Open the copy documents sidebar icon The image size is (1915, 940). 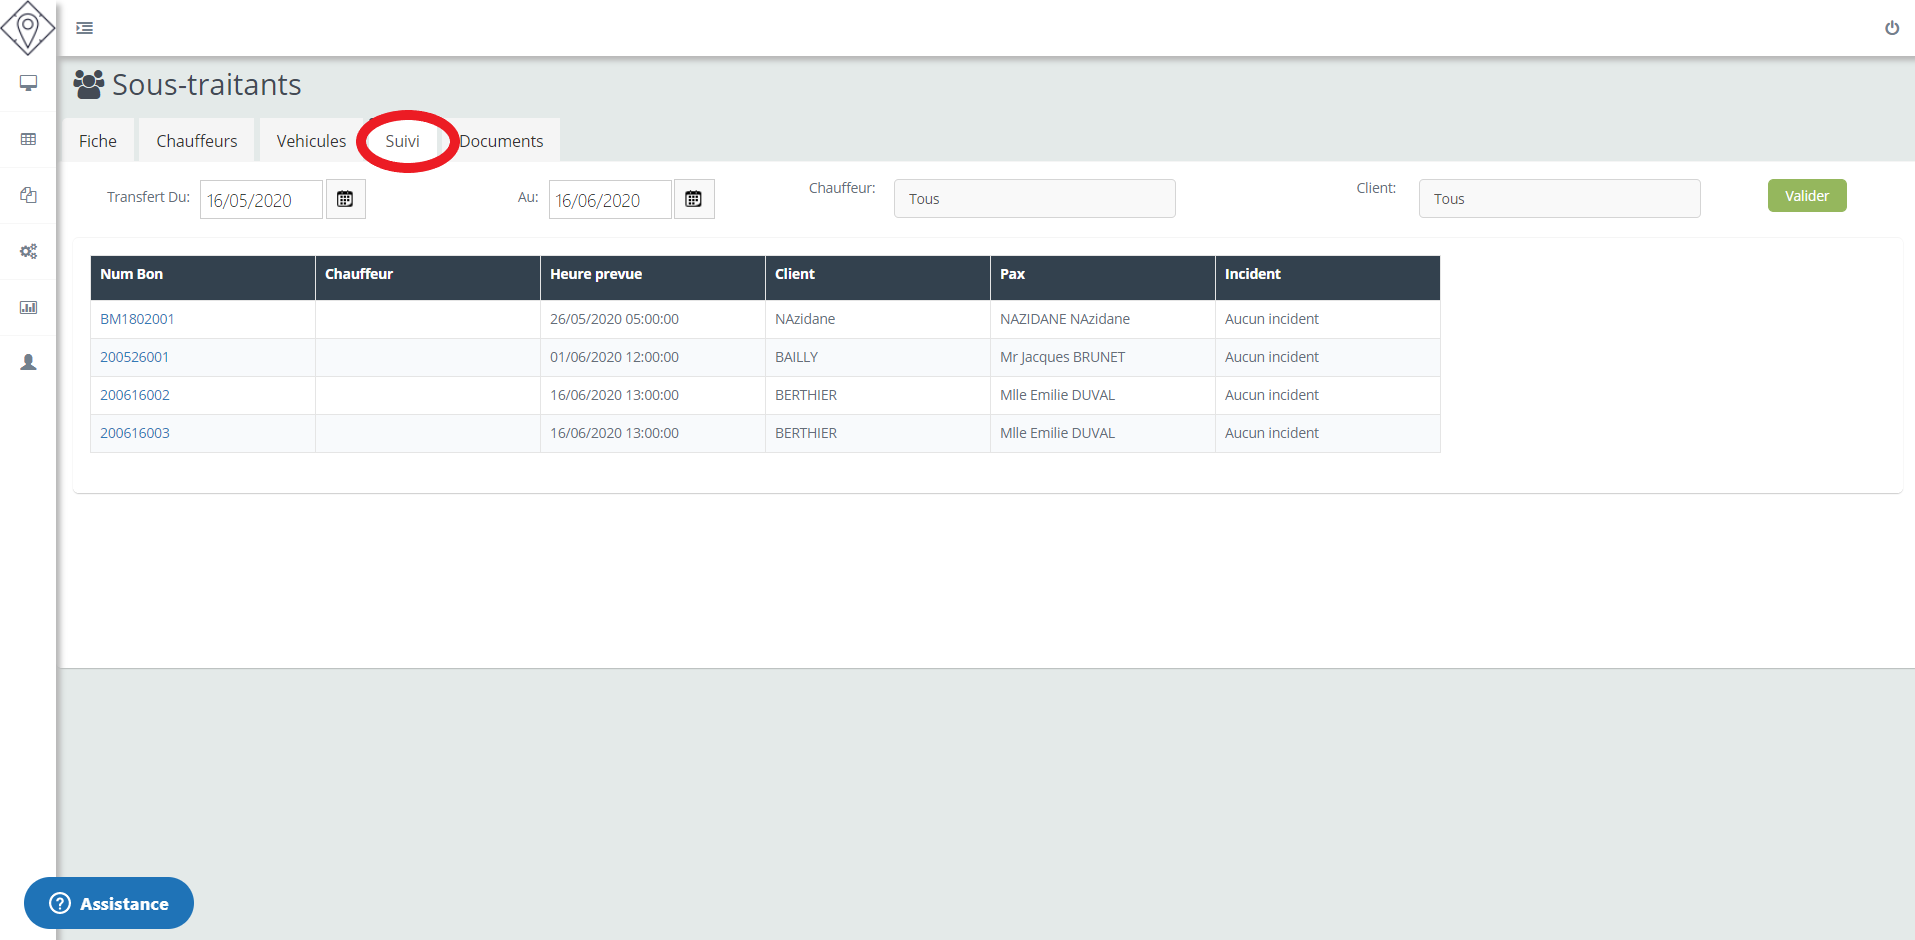(x=28, y=195)
